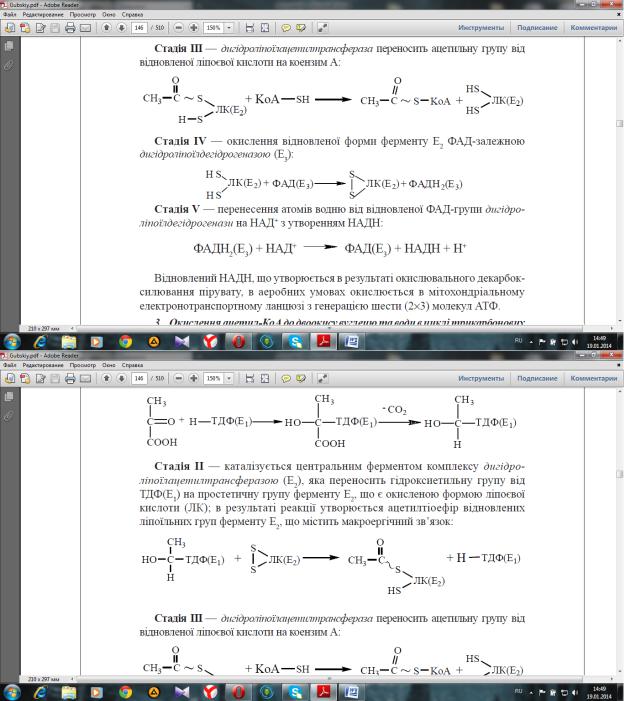Viewport: 624px width, 701px height.
Task: Switch lower window to read mode
Action: pyautogui.click(x=322, y=379)
